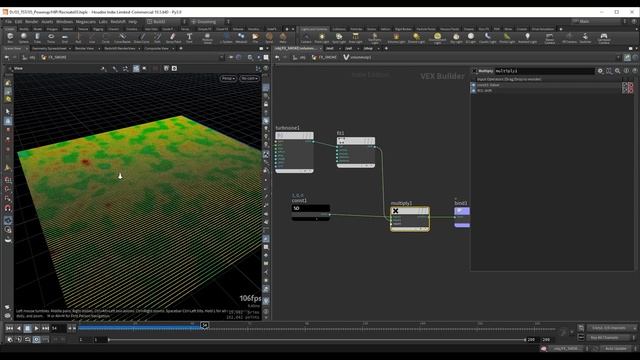This screenshot has width=640, height=360.
Task: Add a Spot Light from the shelf
Action: [x=339, y=38]
